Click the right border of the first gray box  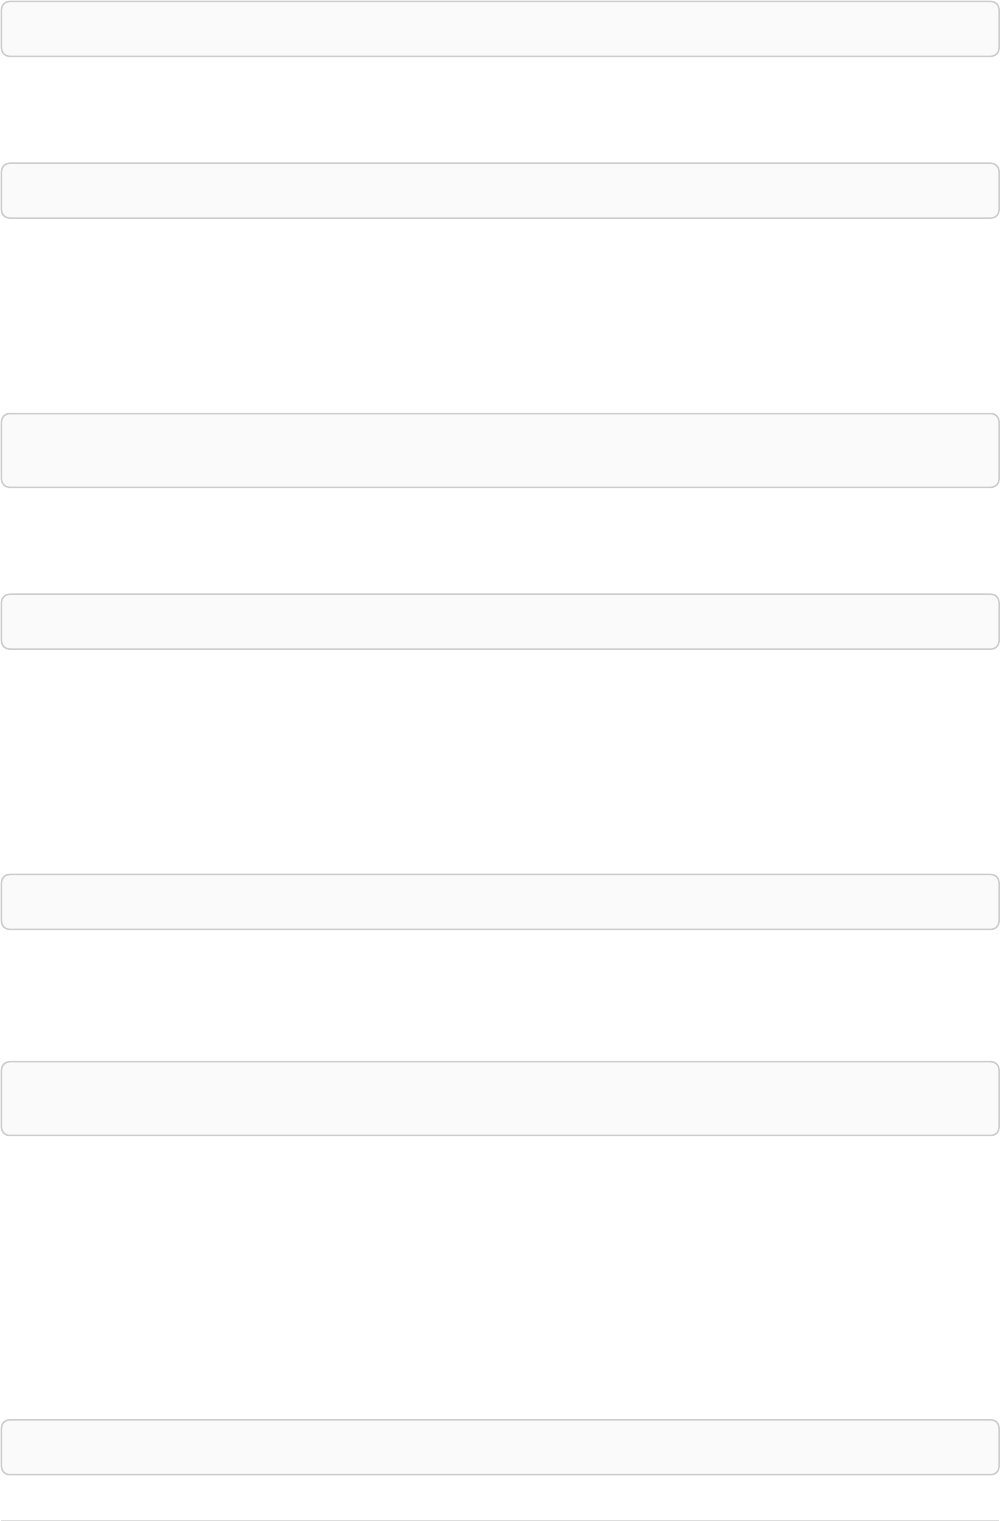(x=999, y=29)
